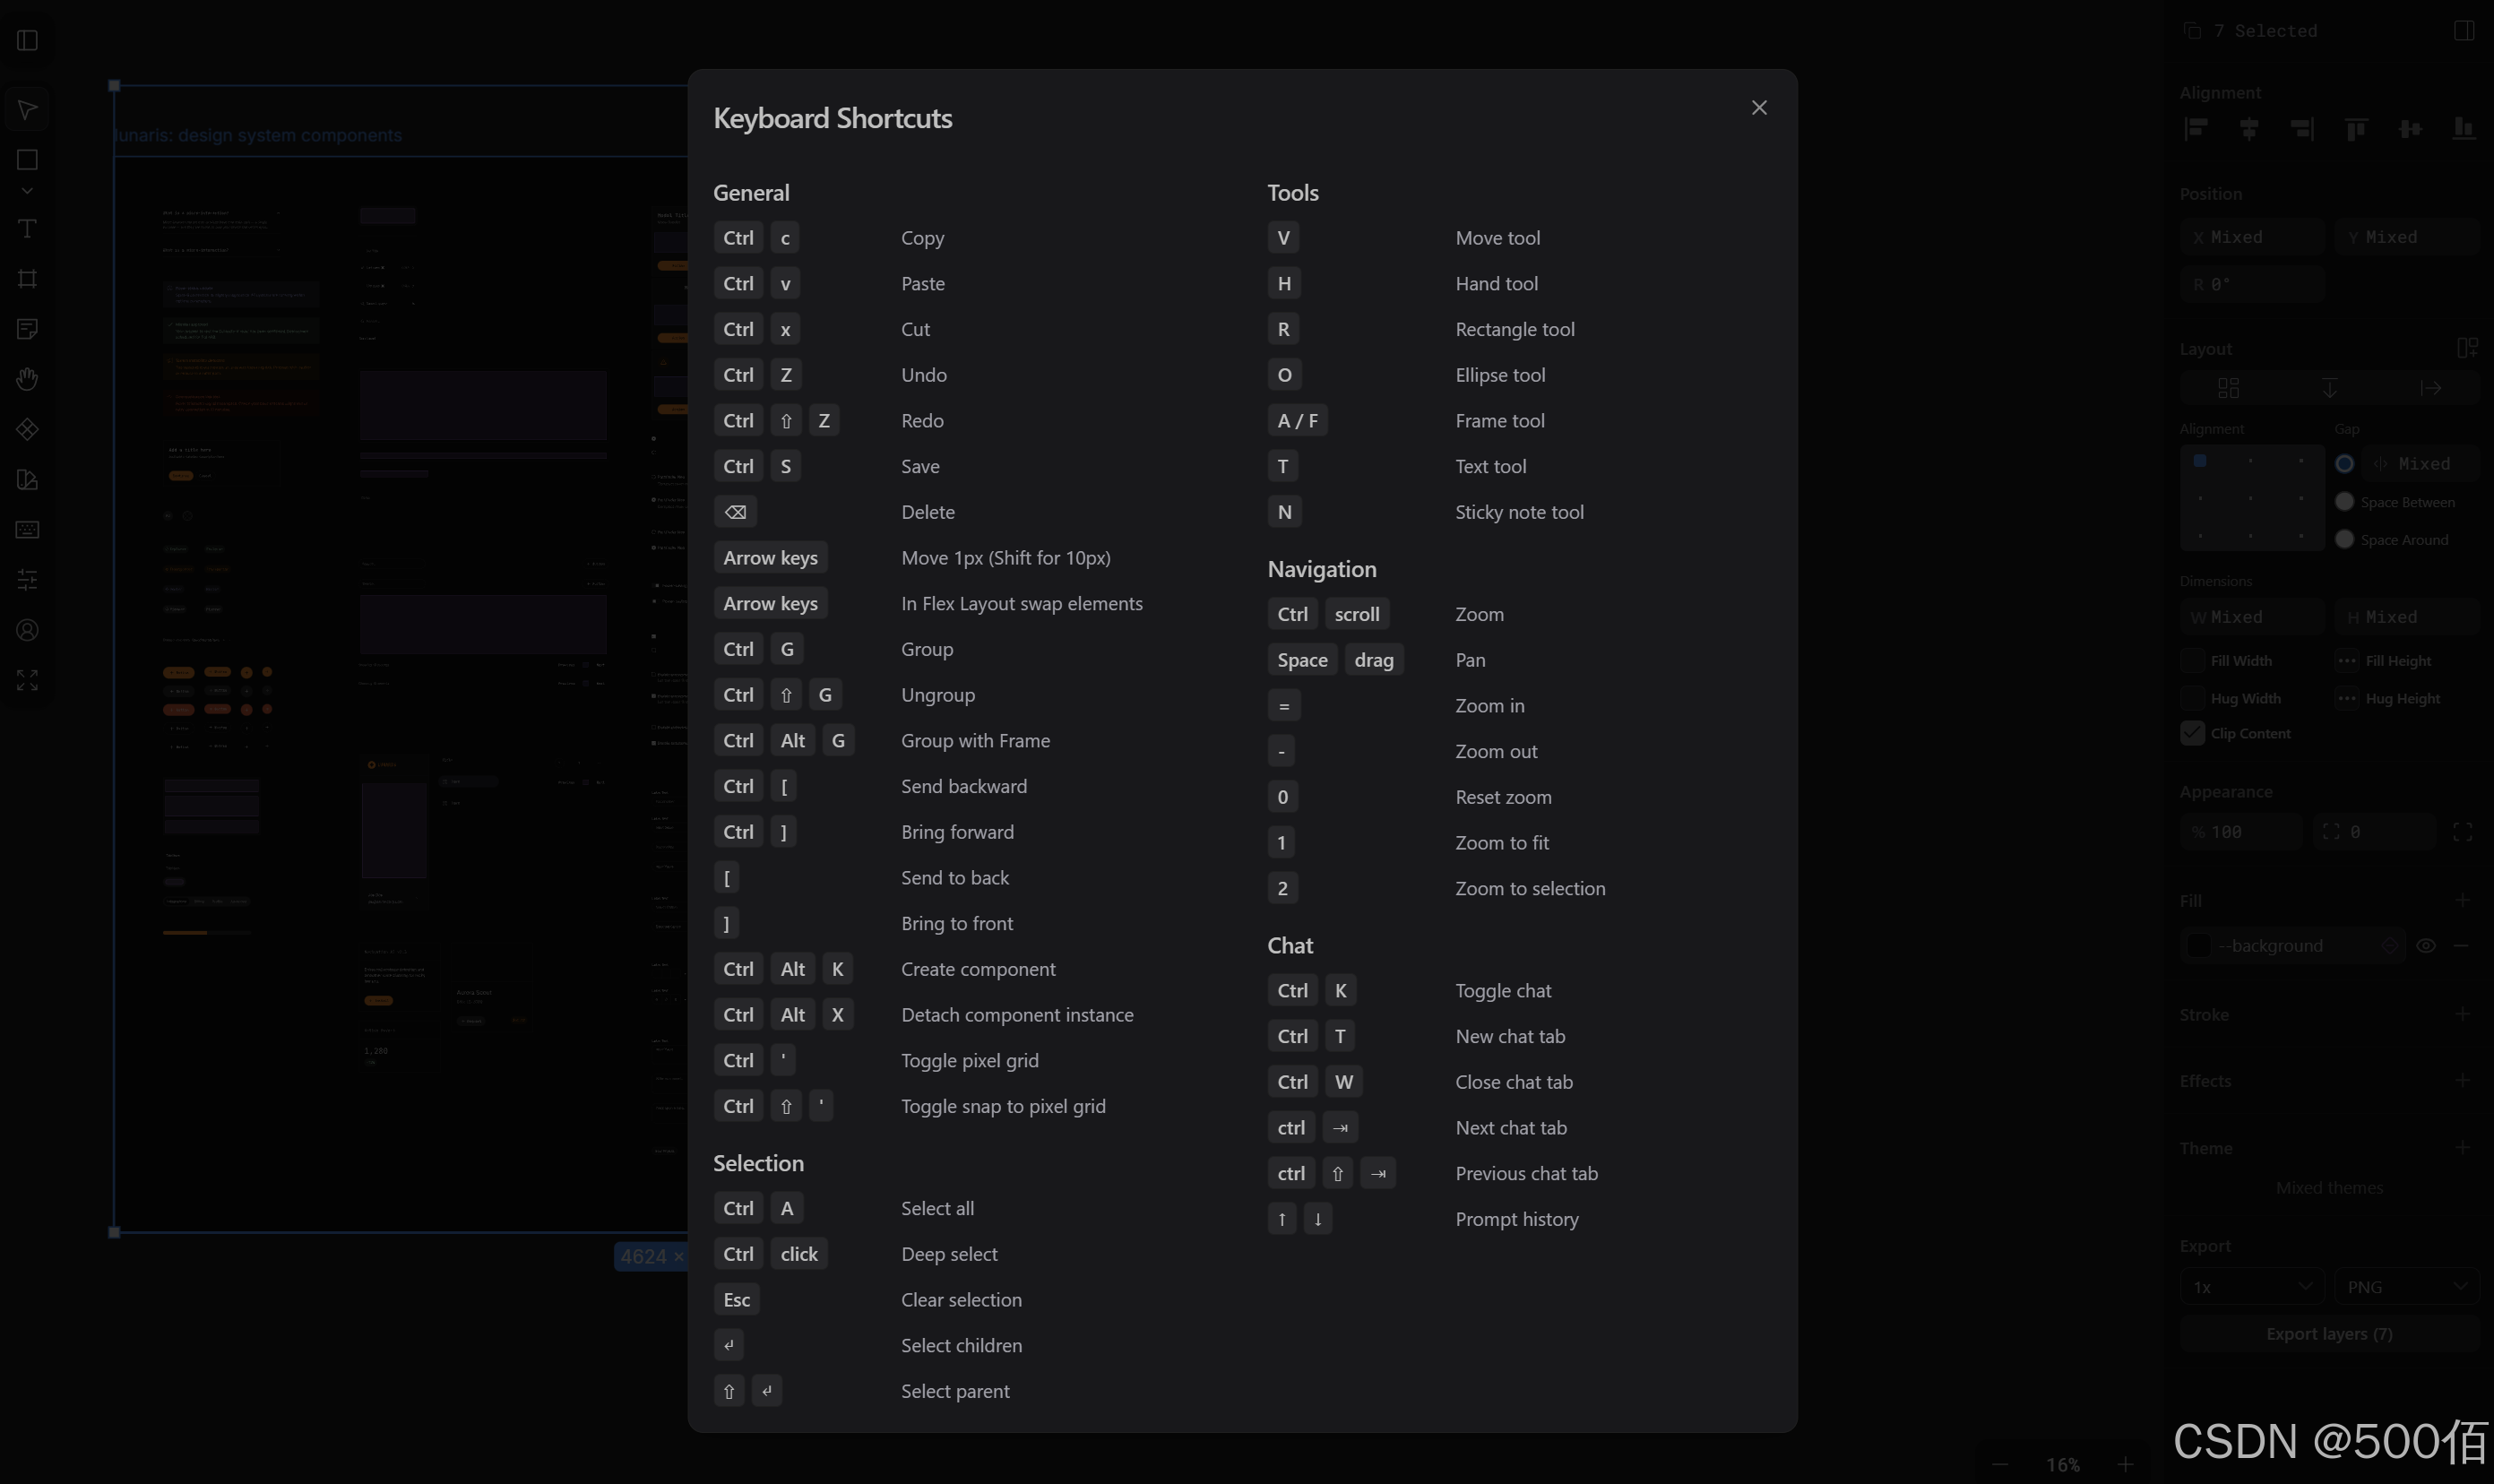Add a stroke with plus icon
This screenshot has height=1484, width=2494.
2463,1014
